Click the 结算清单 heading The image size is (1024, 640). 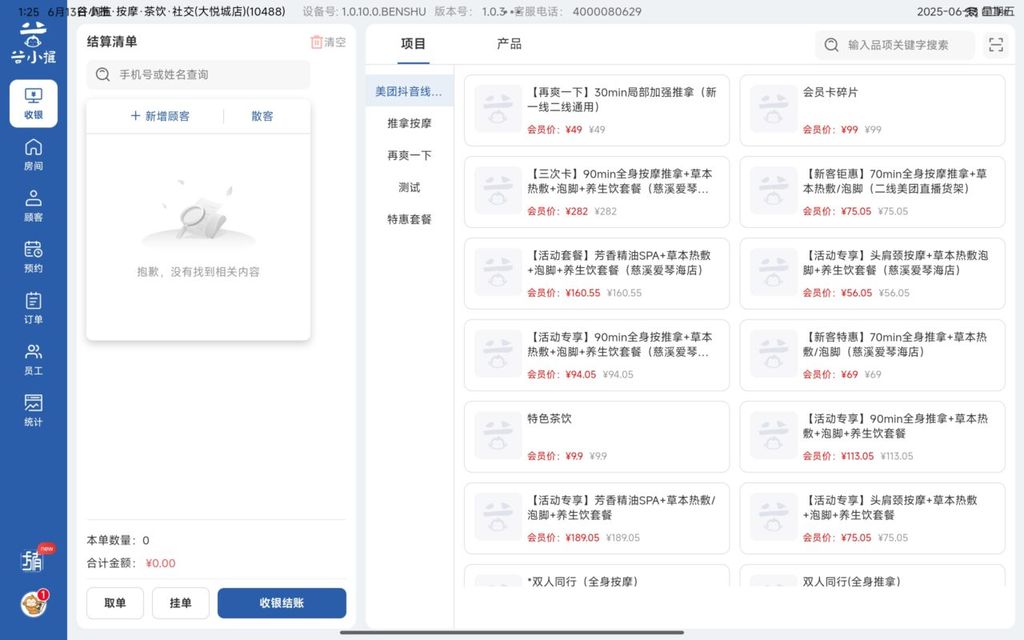(x=112, y=42)
